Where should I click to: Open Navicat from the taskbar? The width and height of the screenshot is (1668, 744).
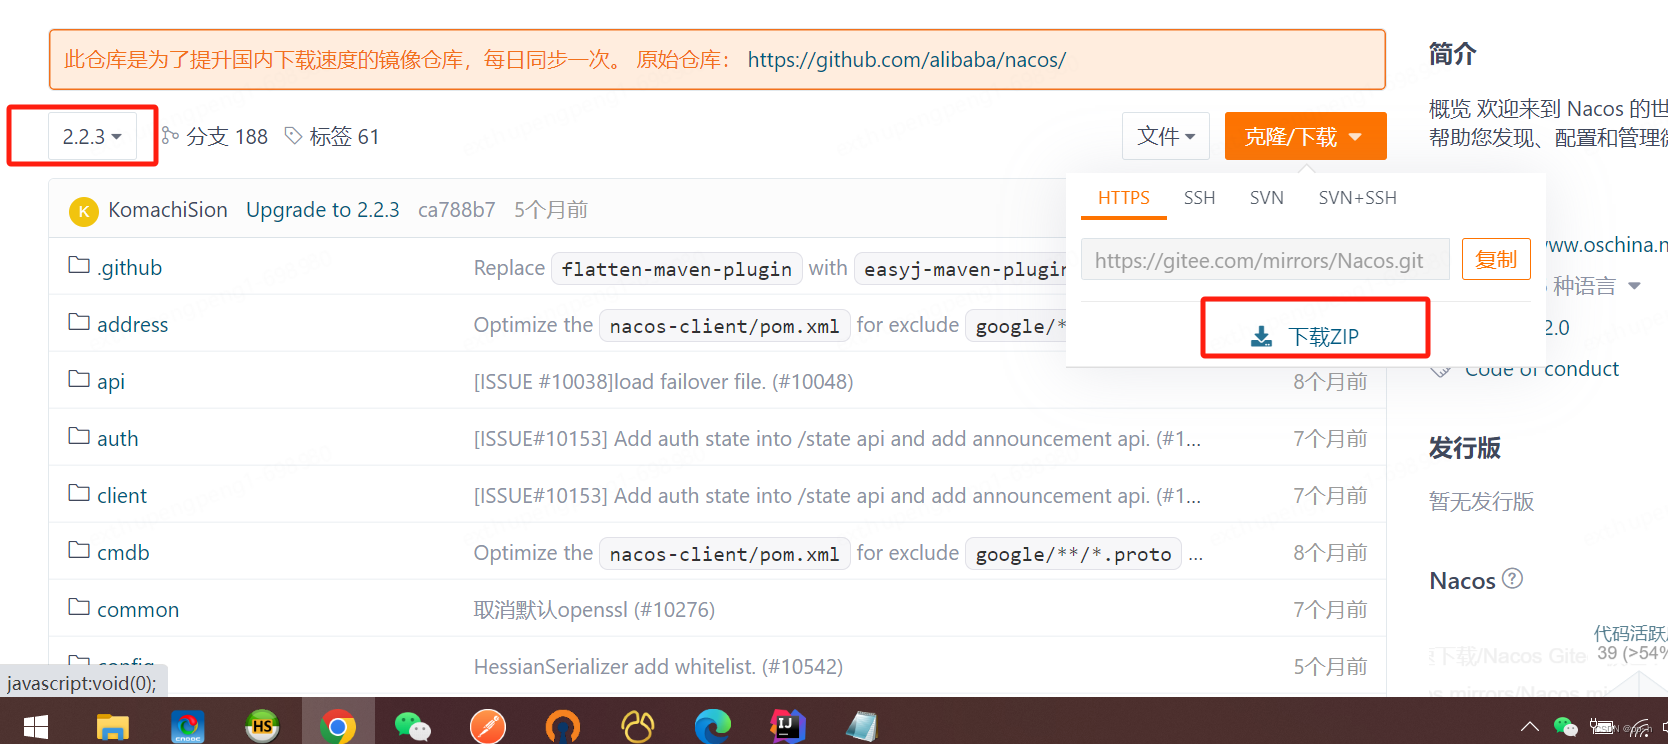click(637, 726)
